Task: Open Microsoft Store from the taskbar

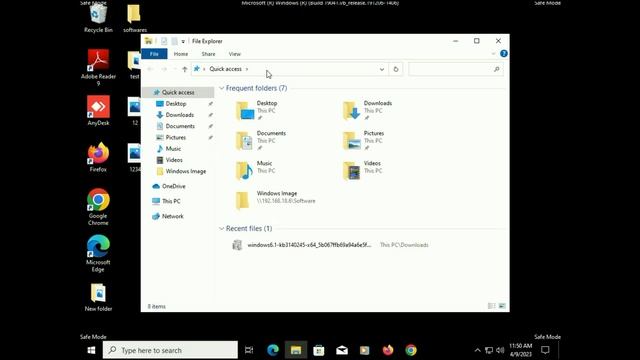Action: (x=319, y=350)
